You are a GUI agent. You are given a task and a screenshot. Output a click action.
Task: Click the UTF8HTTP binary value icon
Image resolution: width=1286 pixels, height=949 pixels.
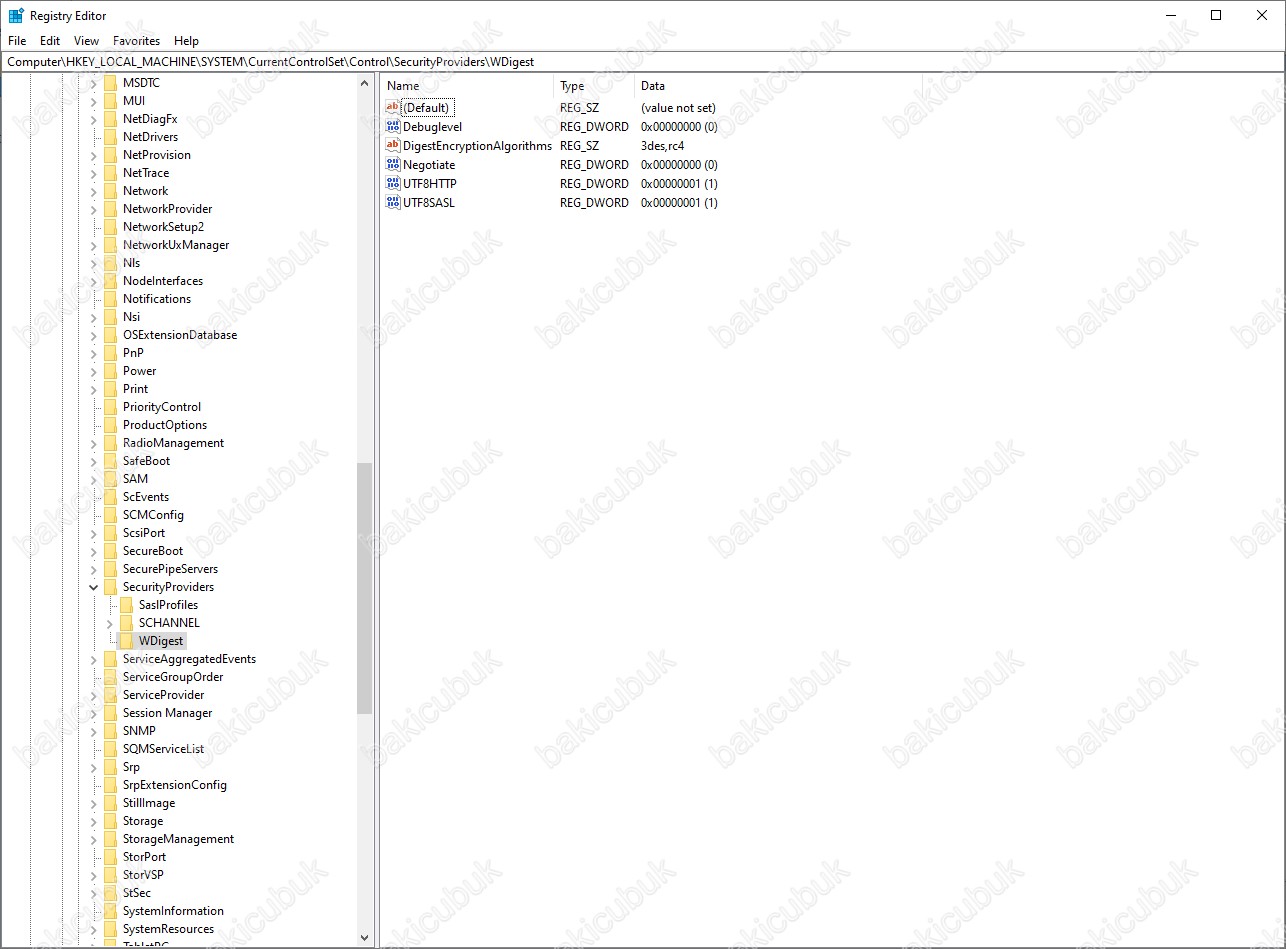[x=392, y=184]
